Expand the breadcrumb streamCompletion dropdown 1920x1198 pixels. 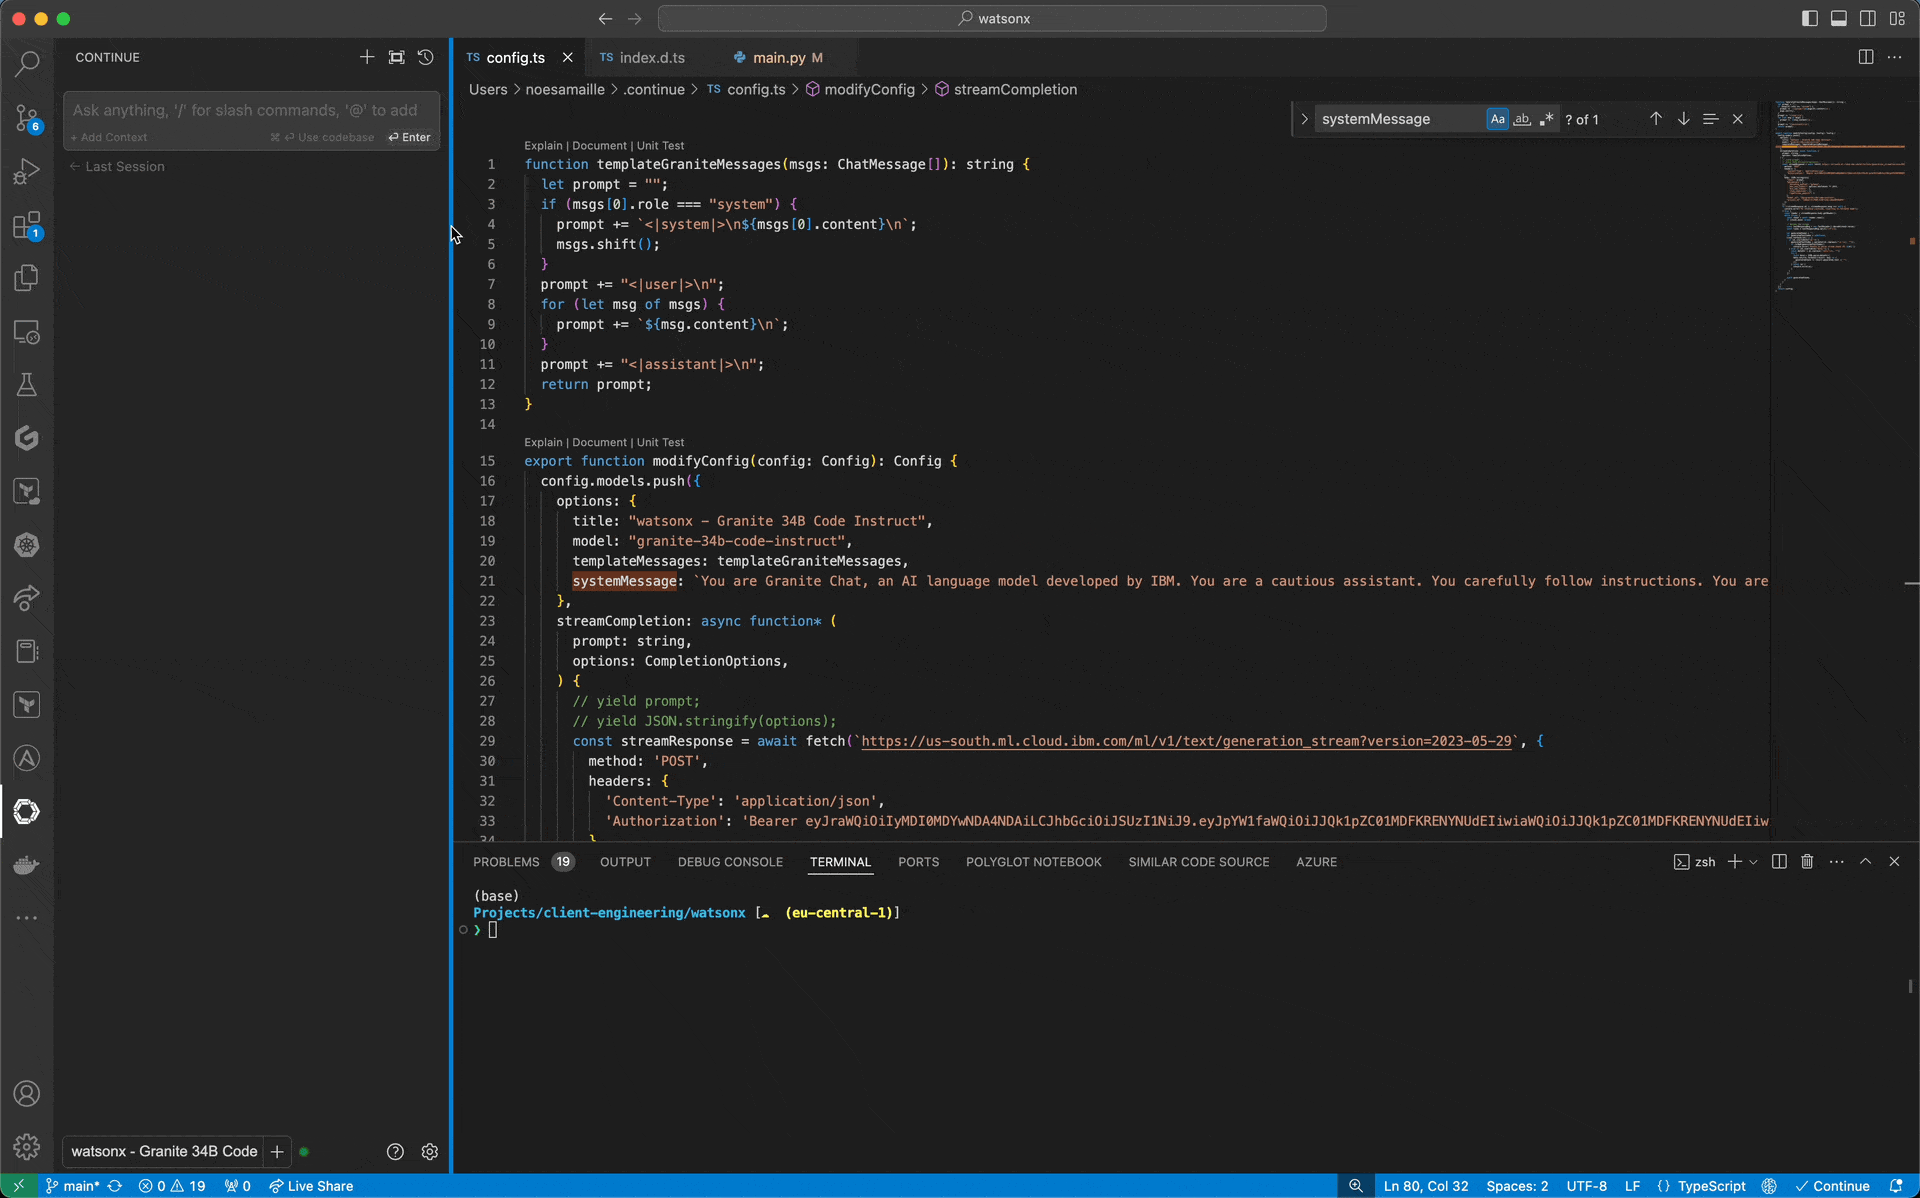1016,88
